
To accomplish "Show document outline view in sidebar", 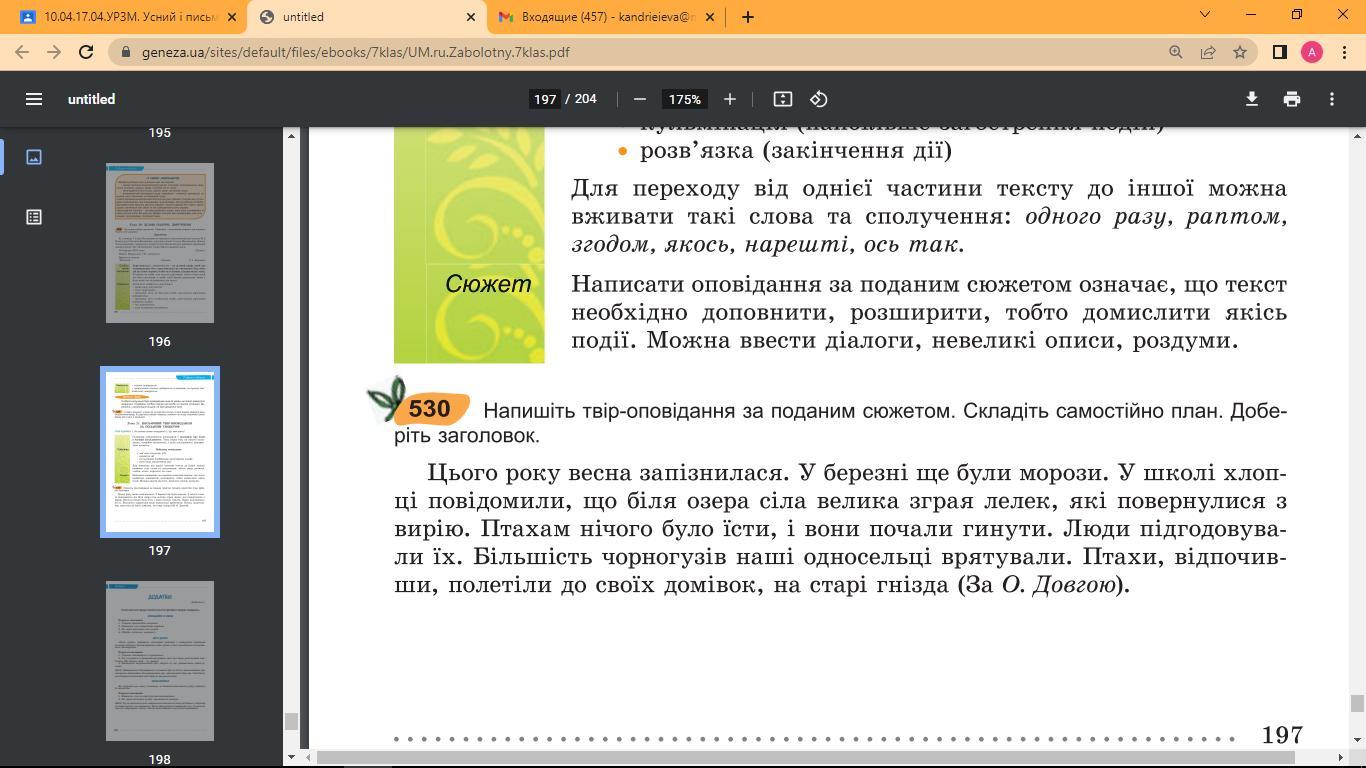I will point(34,217).
